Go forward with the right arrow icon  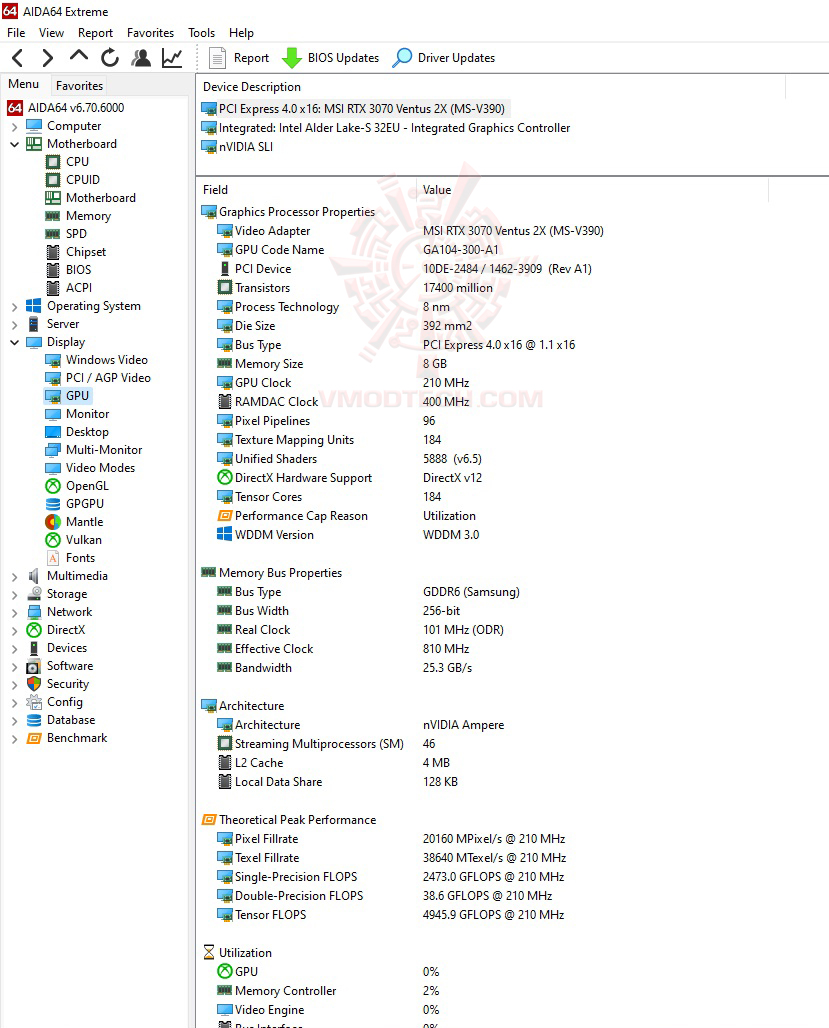click(x=47, y=58)
